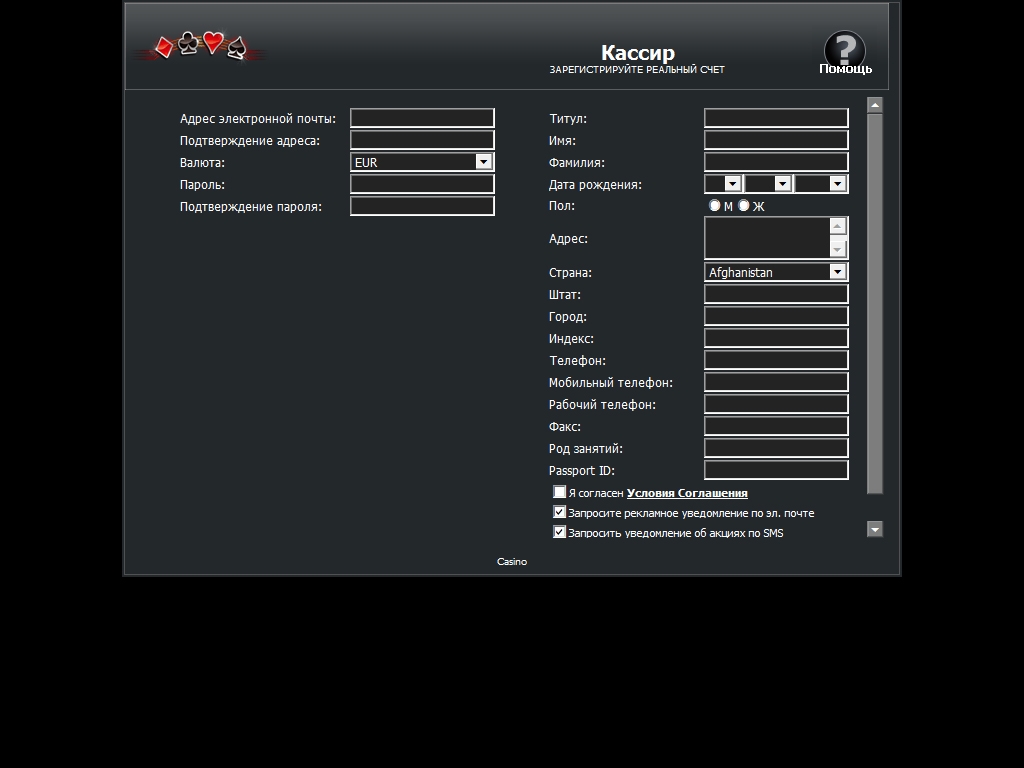Image resolution: width=1024 pixels, height=768 pixels.
Task: Open the Условия Соглашения link
Action: click(687, 493)
